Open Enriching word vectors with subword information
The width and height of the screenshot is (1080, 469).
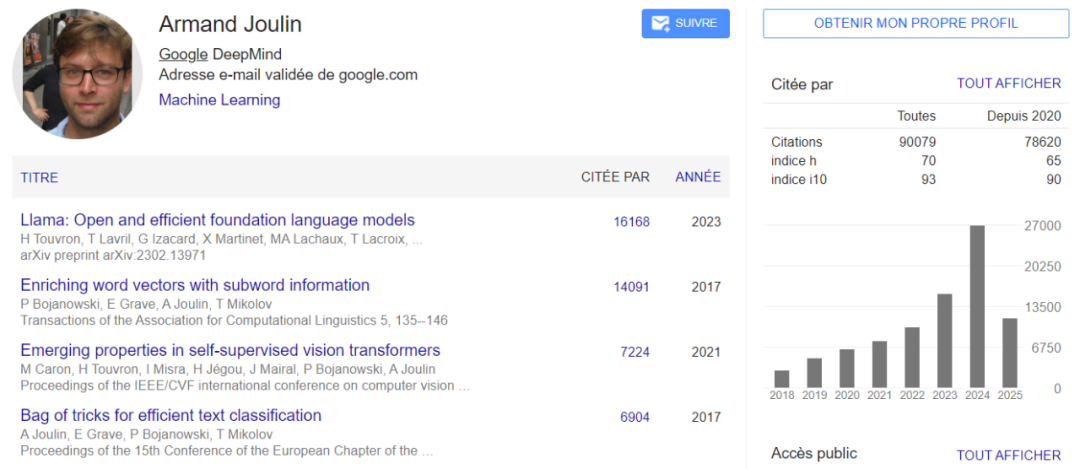point(195,285)
